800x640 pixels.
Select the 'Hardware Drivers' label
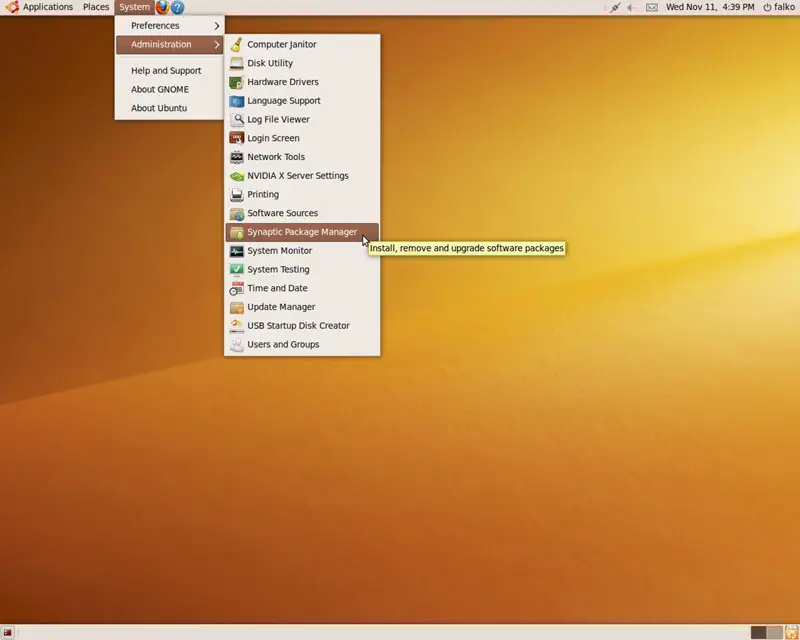tap(283, 82)
